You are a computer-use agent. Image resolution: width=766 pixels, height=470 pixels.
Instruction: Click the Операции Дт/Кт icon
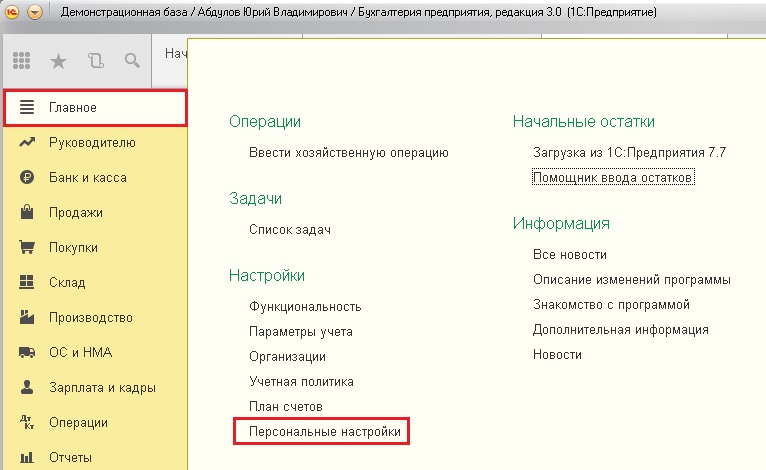[x=27, y=422]
